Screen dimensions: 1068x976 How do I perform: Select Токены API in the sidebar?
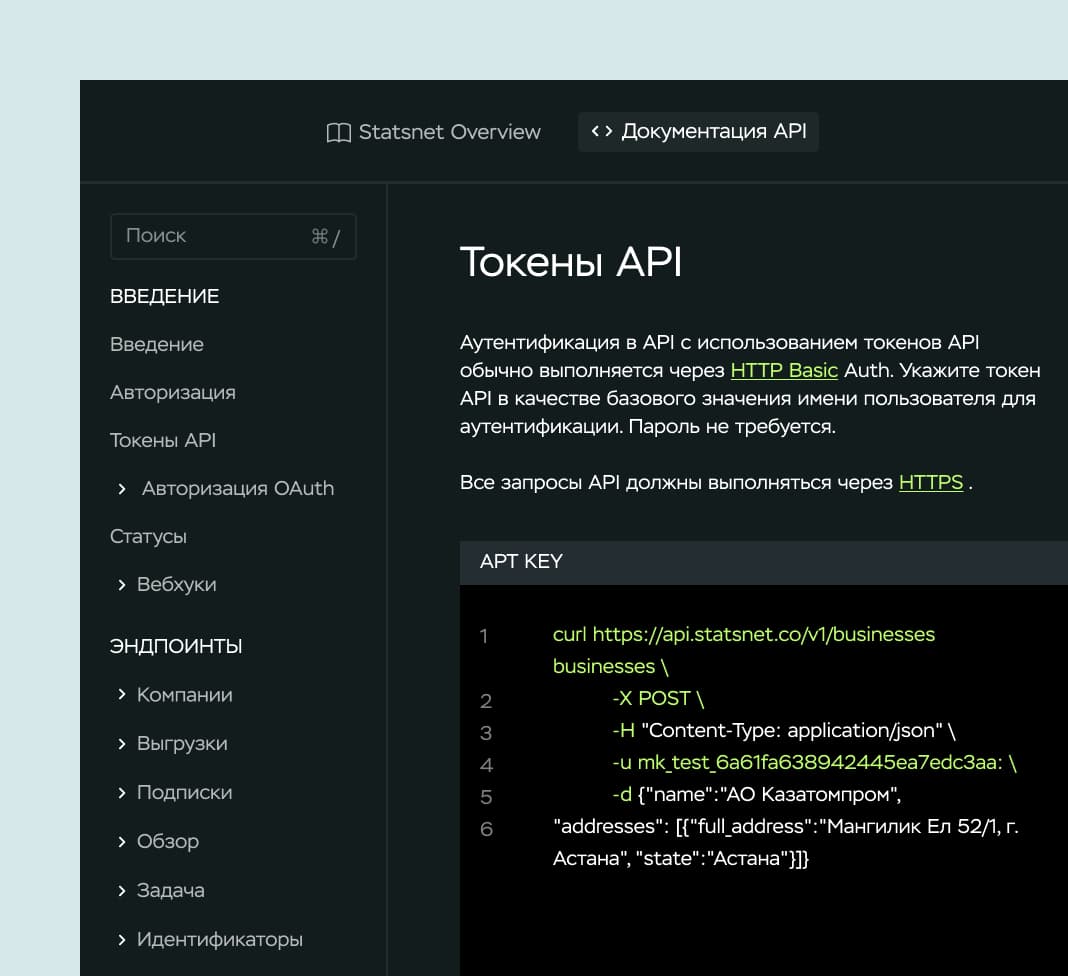pyautogui.click(x=163, y=441)
